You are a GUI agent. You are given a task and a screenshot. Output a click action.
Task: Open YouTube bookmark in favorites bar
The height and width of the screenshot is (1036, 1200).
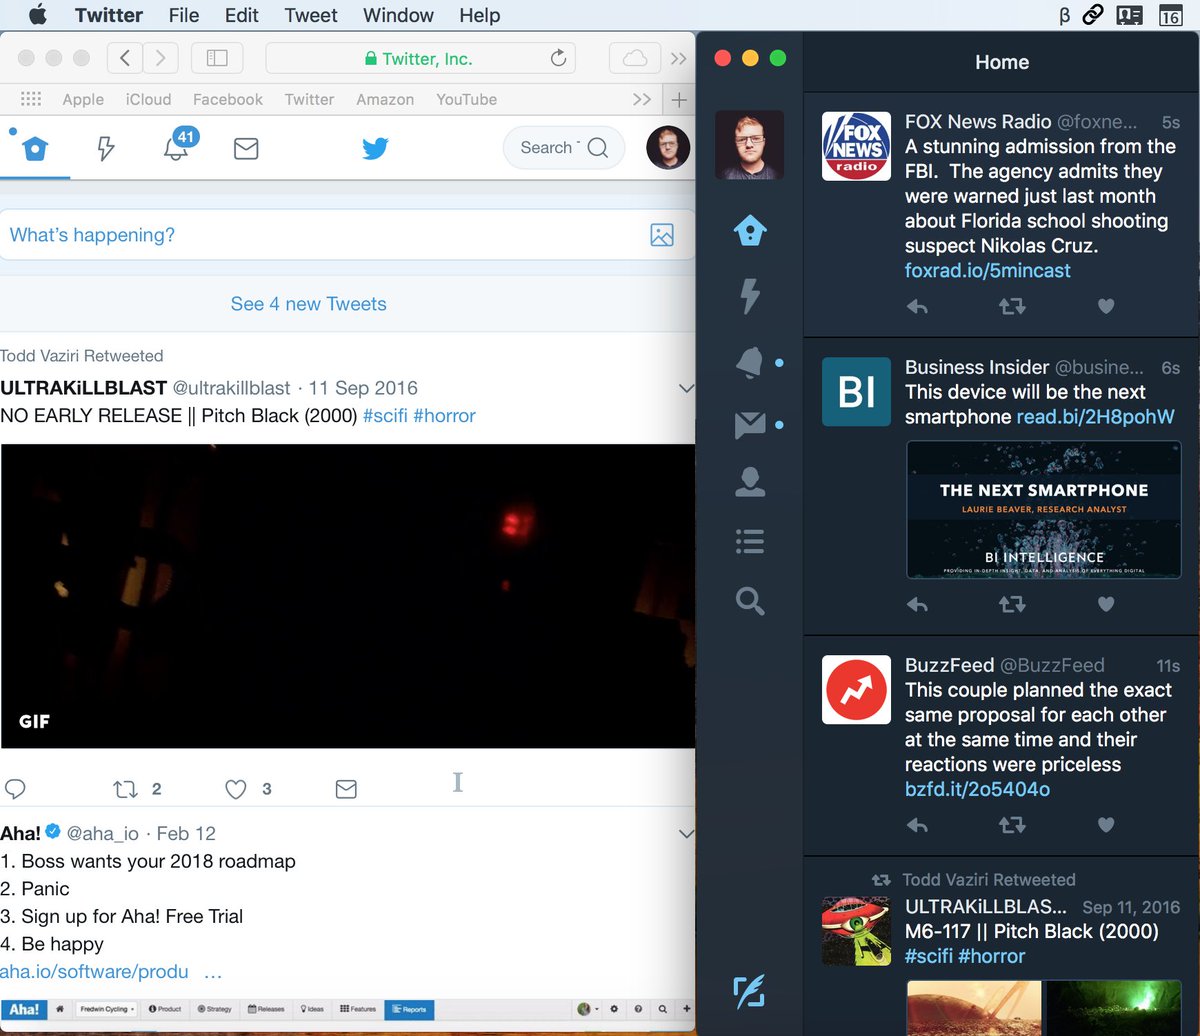[466, 99]
